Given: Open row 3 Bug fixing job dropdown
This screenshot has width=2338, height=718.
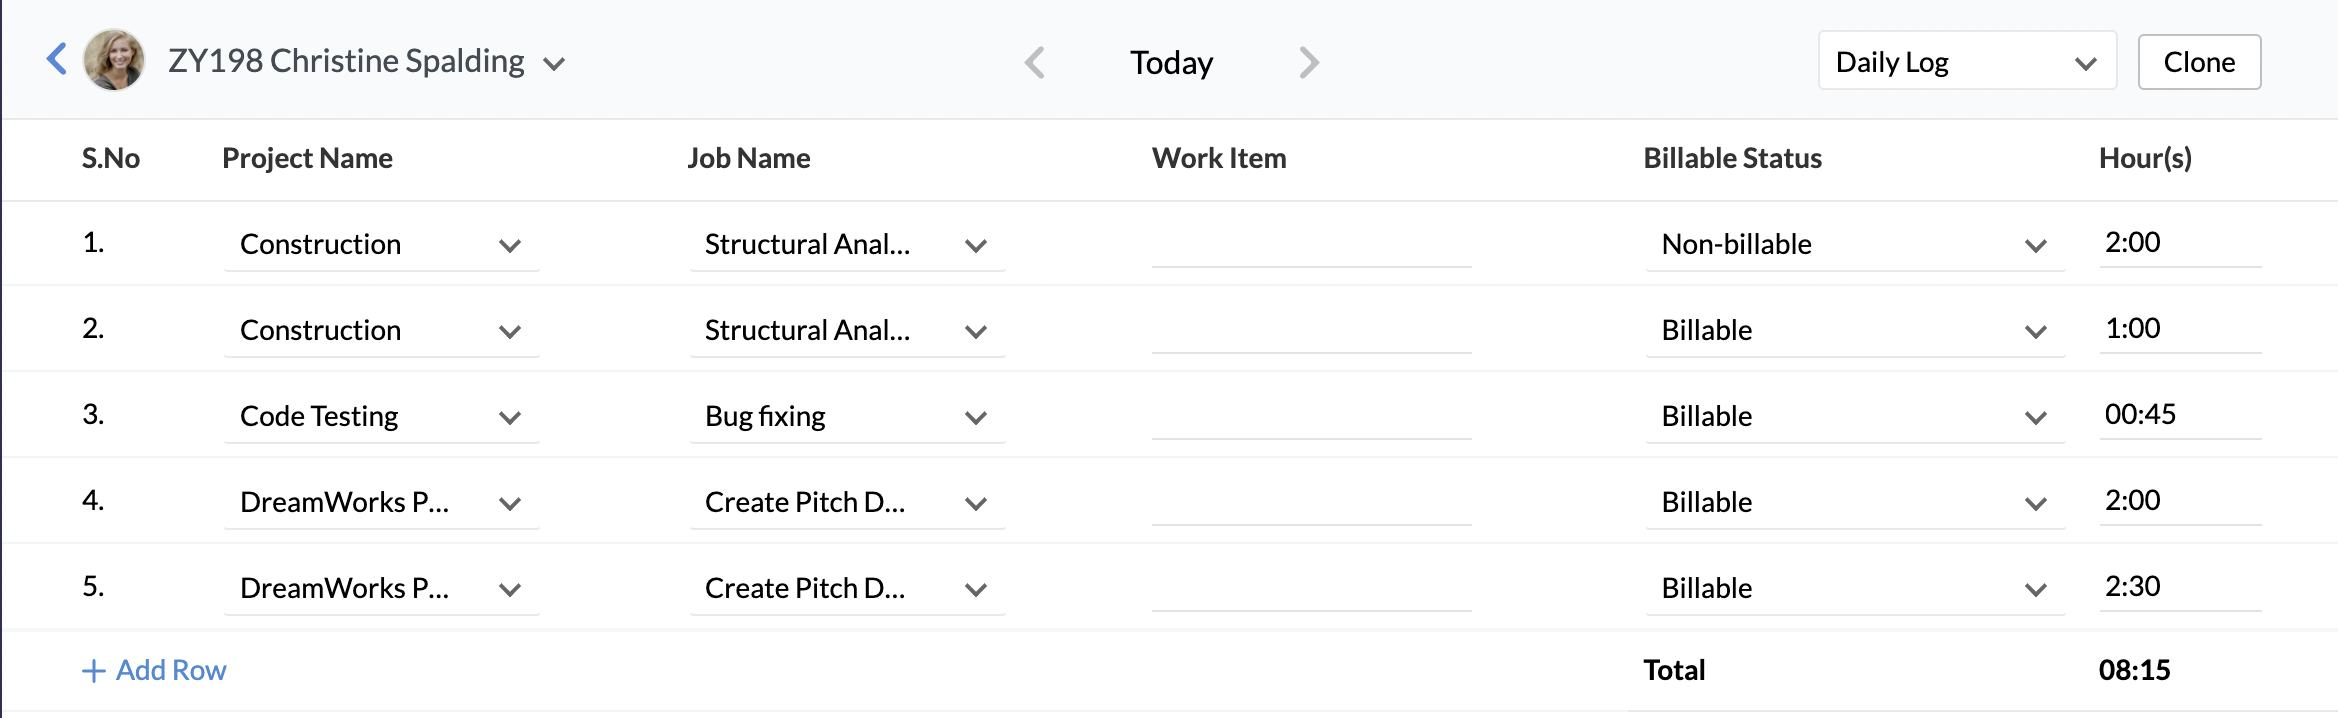Looking at the screenshot, I should [x=846, y=417].
